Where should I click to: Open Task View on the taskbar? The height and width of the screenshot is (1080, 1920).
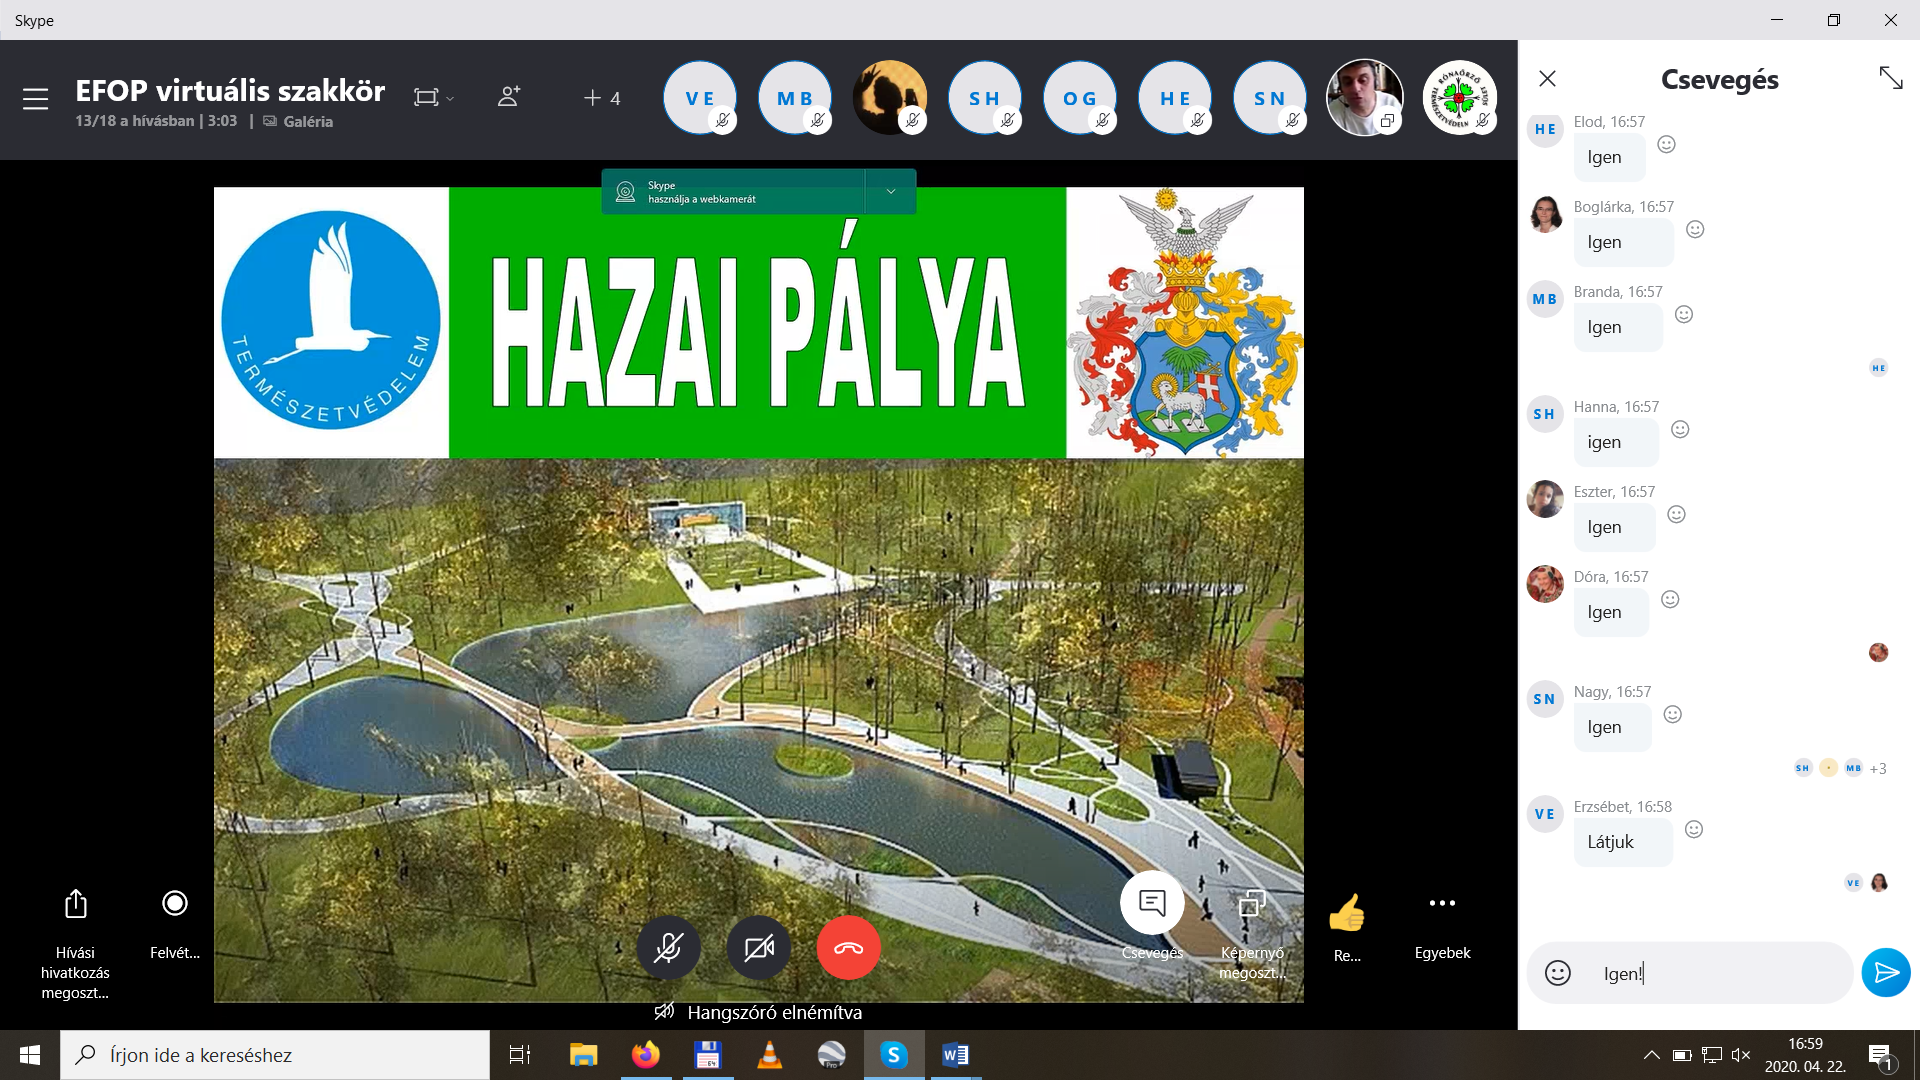click(x=520, y=1055)
